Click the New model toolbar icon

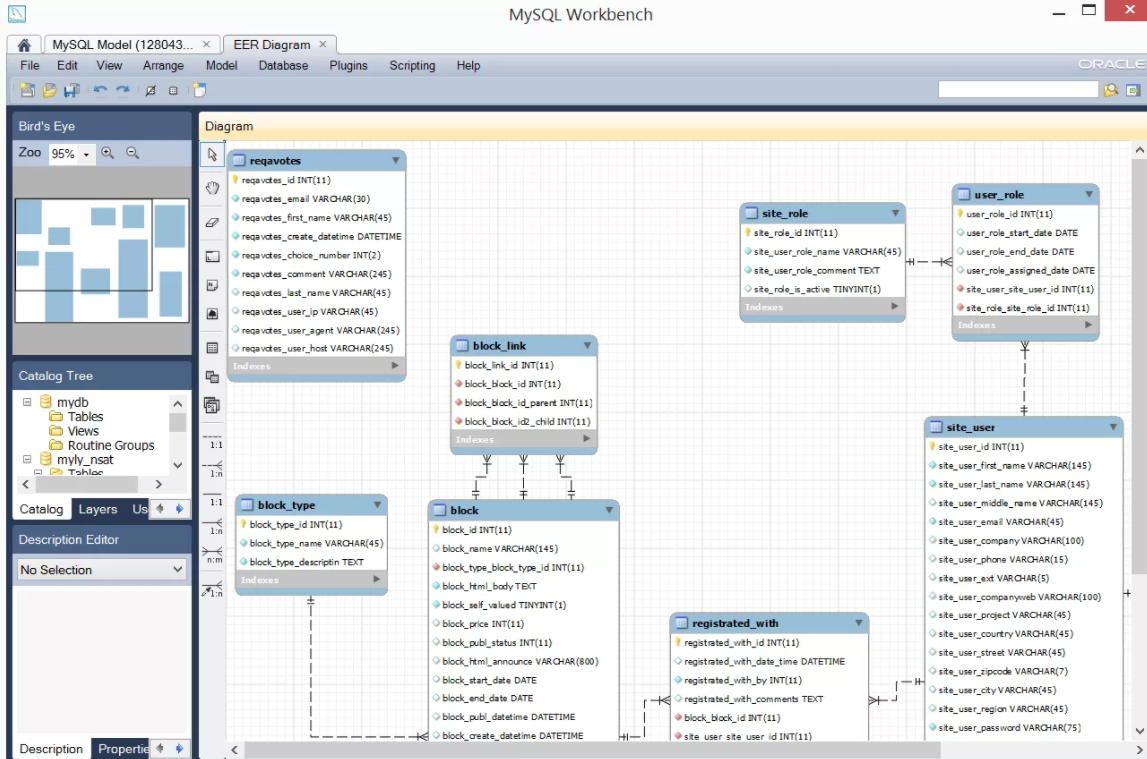27,90
